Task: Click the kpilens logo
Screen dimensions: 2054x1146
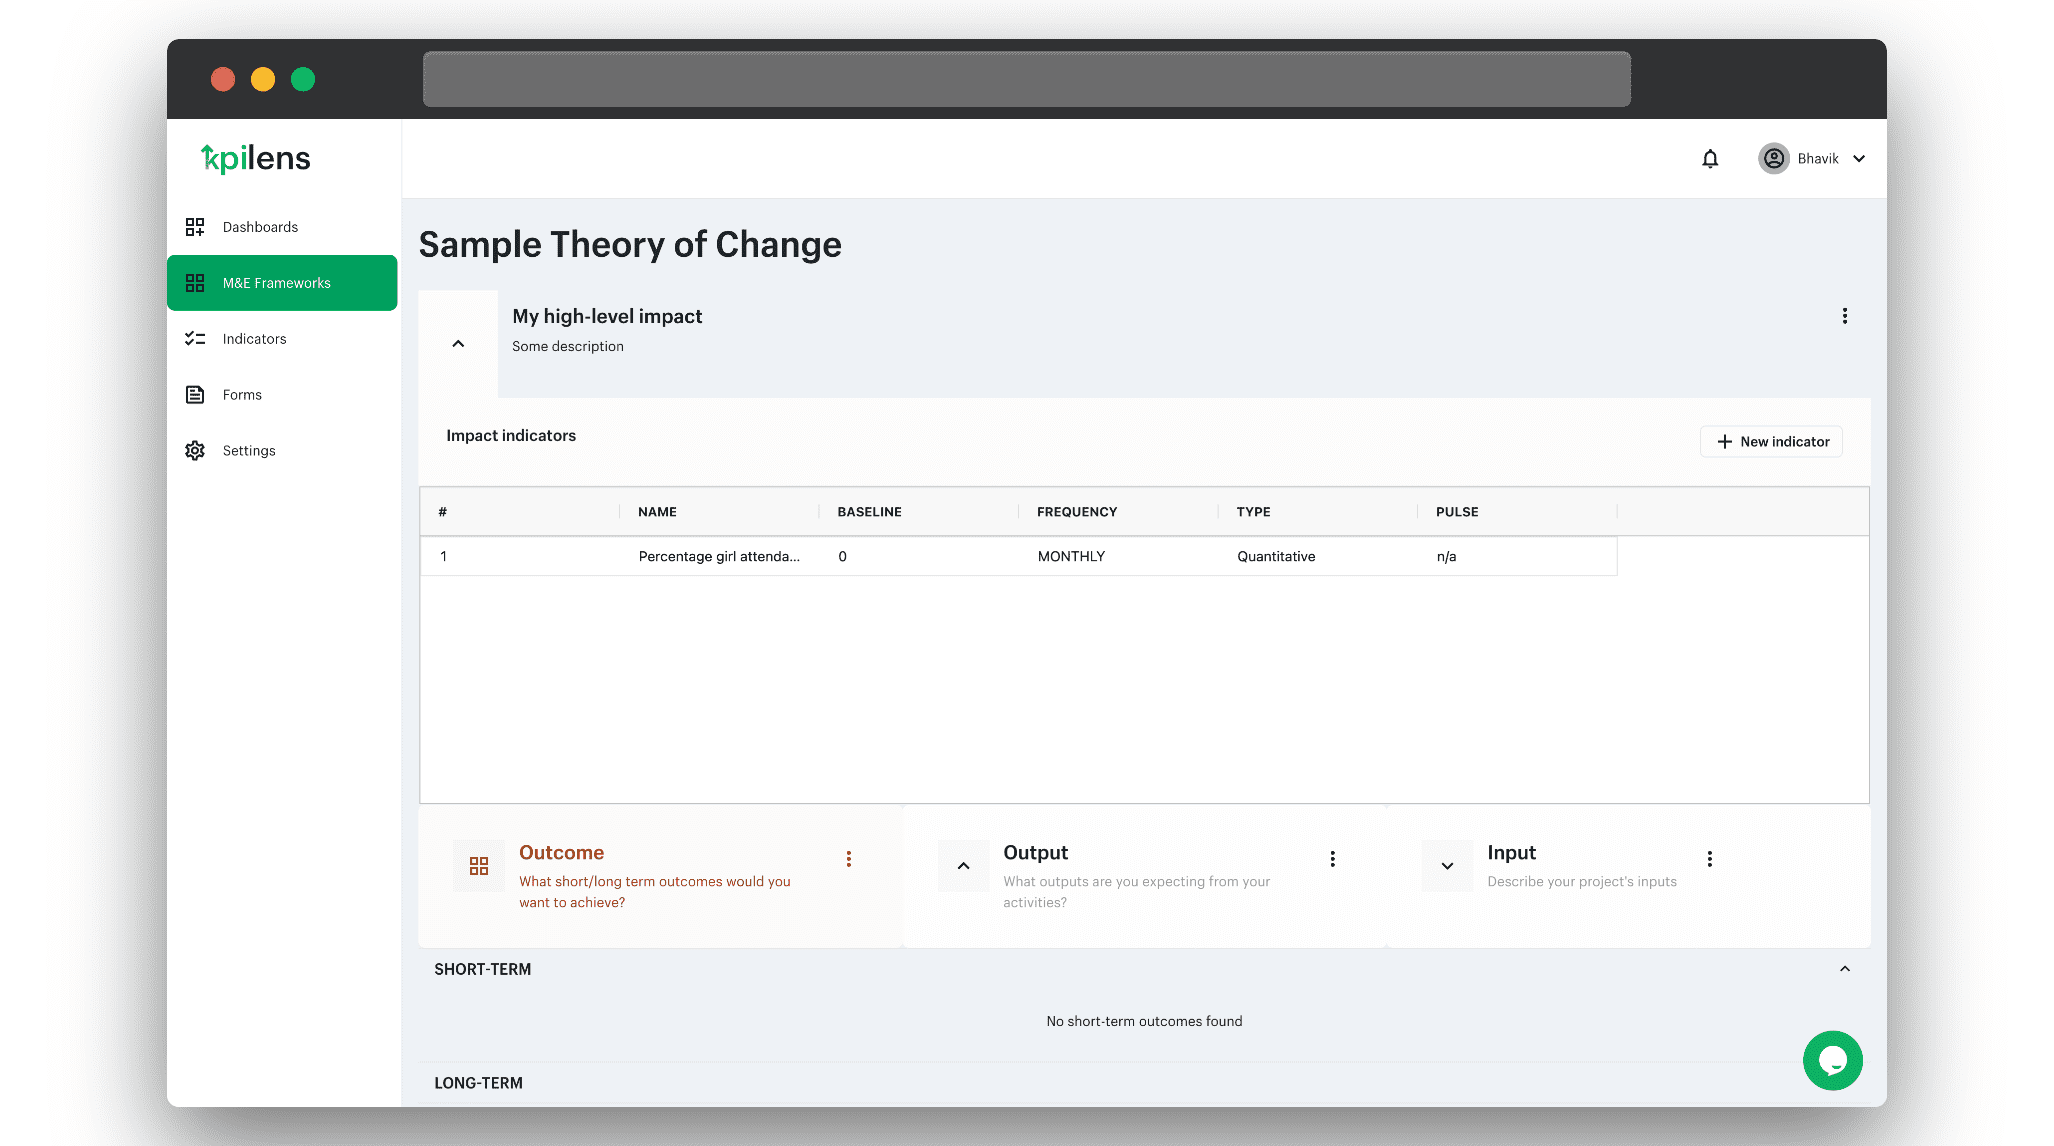Action: pos(256,158)
